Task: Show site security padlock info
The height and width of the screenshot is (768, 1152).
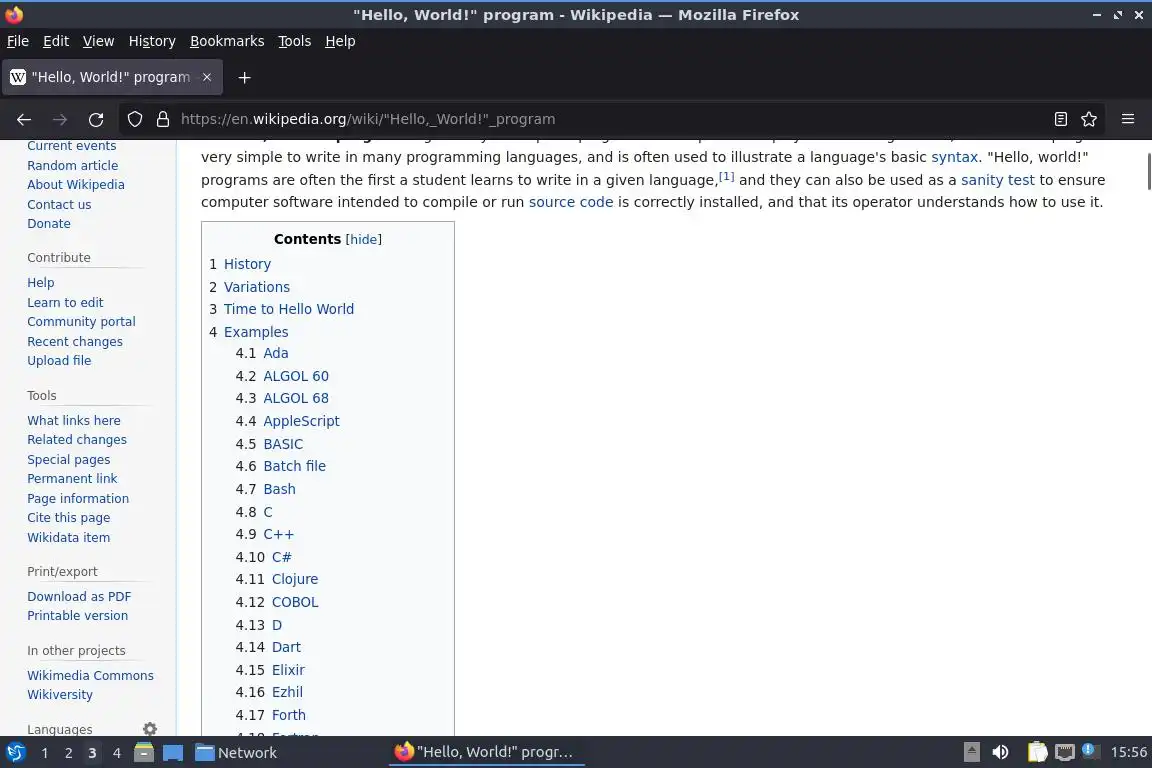Action: [163, 119]
